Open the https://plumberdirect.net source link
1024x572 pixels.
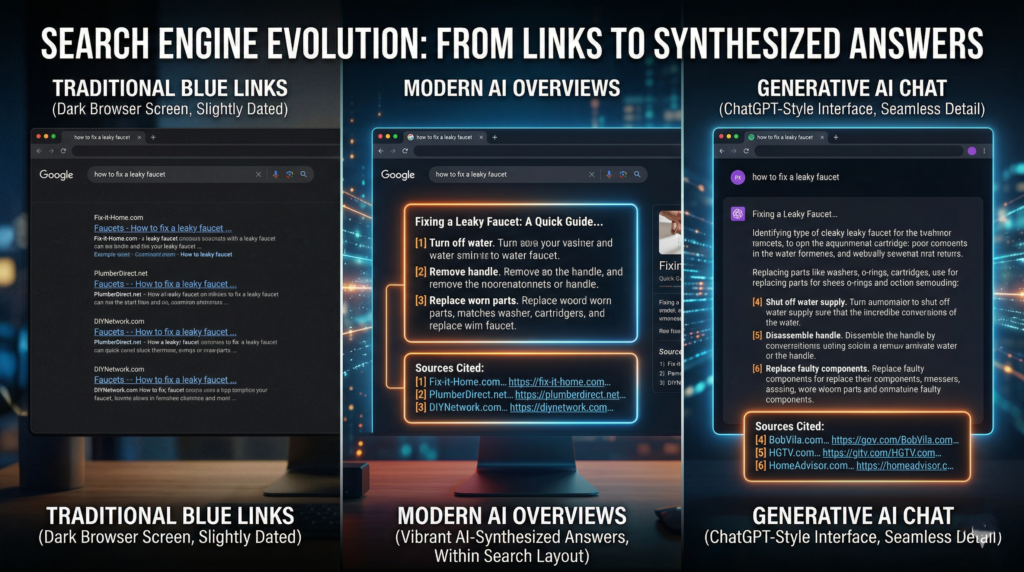coord(569,394)
